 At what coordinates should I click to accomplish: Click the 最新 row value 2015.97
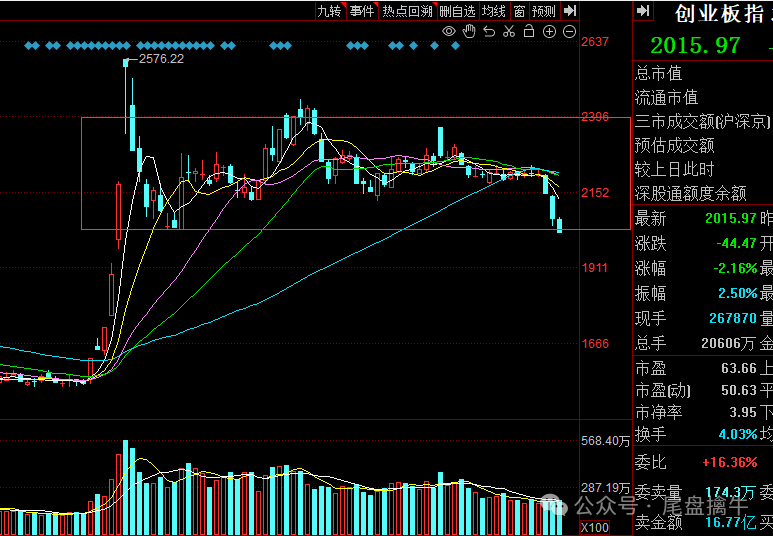pos(730,218)
